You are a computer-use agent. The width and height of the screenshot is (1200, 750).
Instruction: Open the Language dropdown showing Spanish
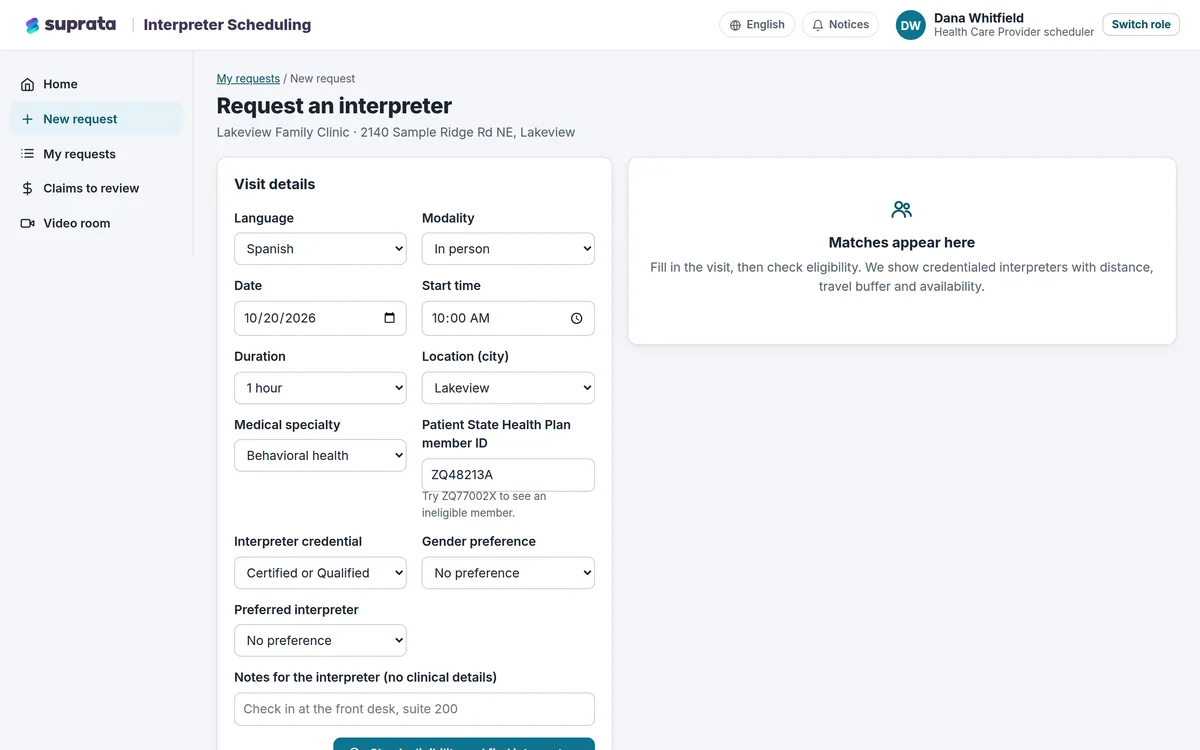pyautogui.click(x=320, y=249)
